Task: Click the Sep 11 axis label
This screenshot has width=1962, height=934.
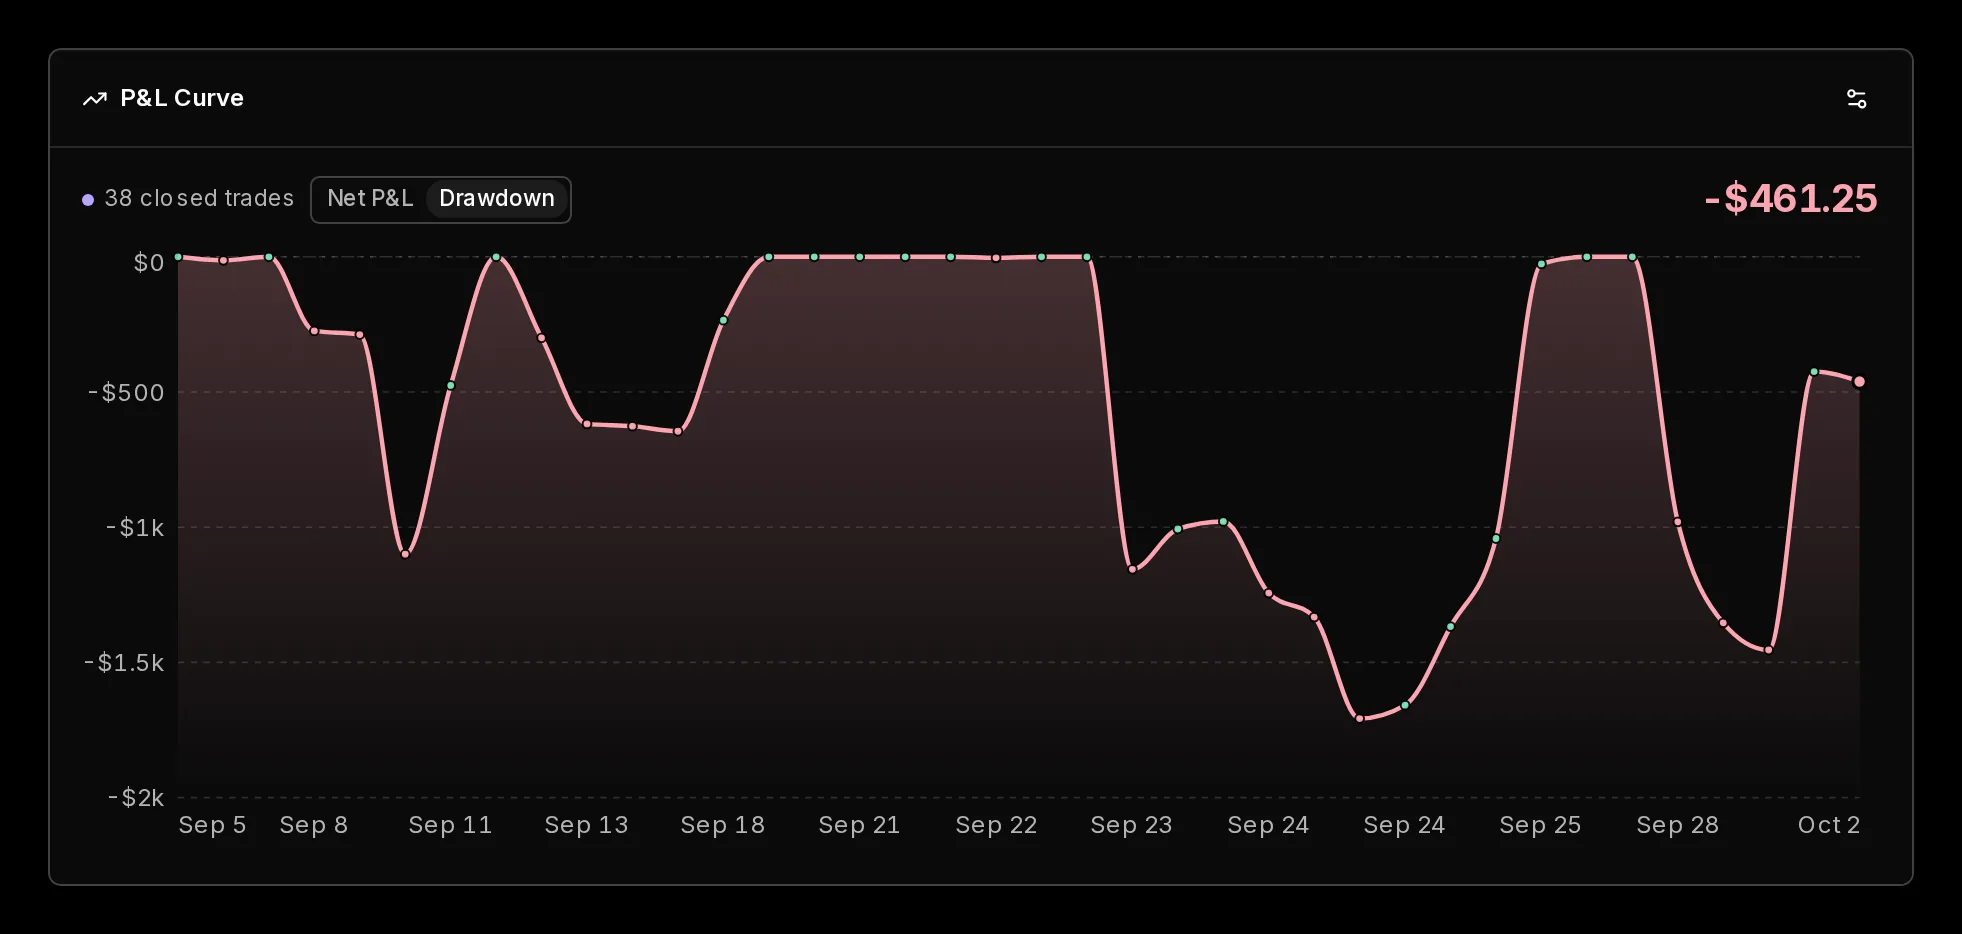Action: pos(450,825)
